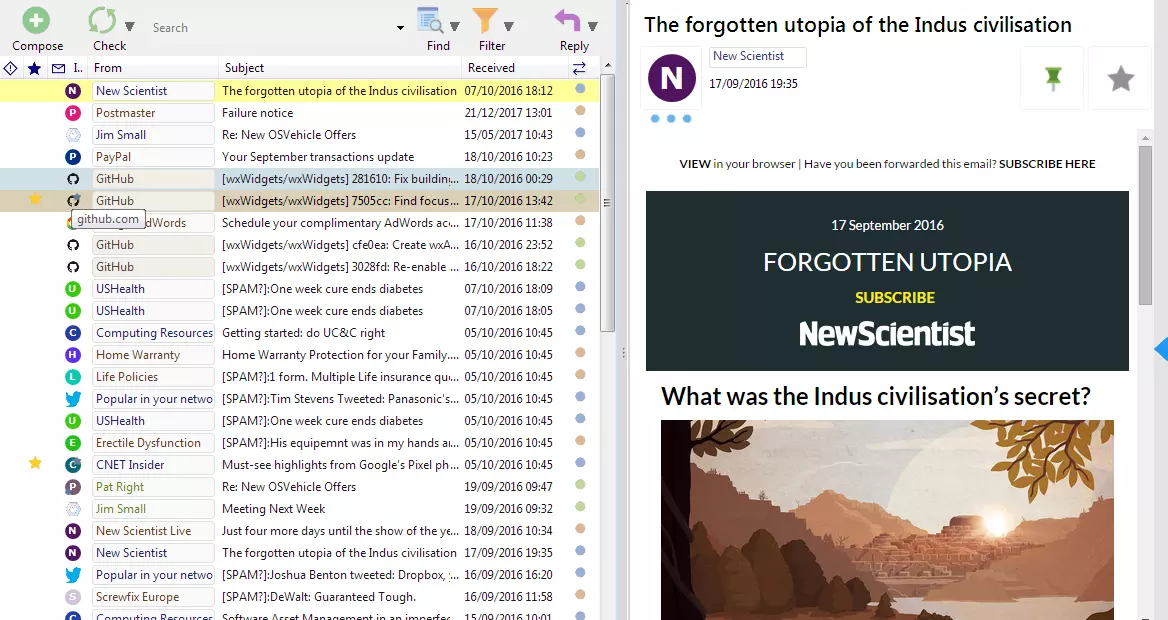Open the Reply options dropdown arrow
This screenshot has width=1168, height=620.
point(593,26)
